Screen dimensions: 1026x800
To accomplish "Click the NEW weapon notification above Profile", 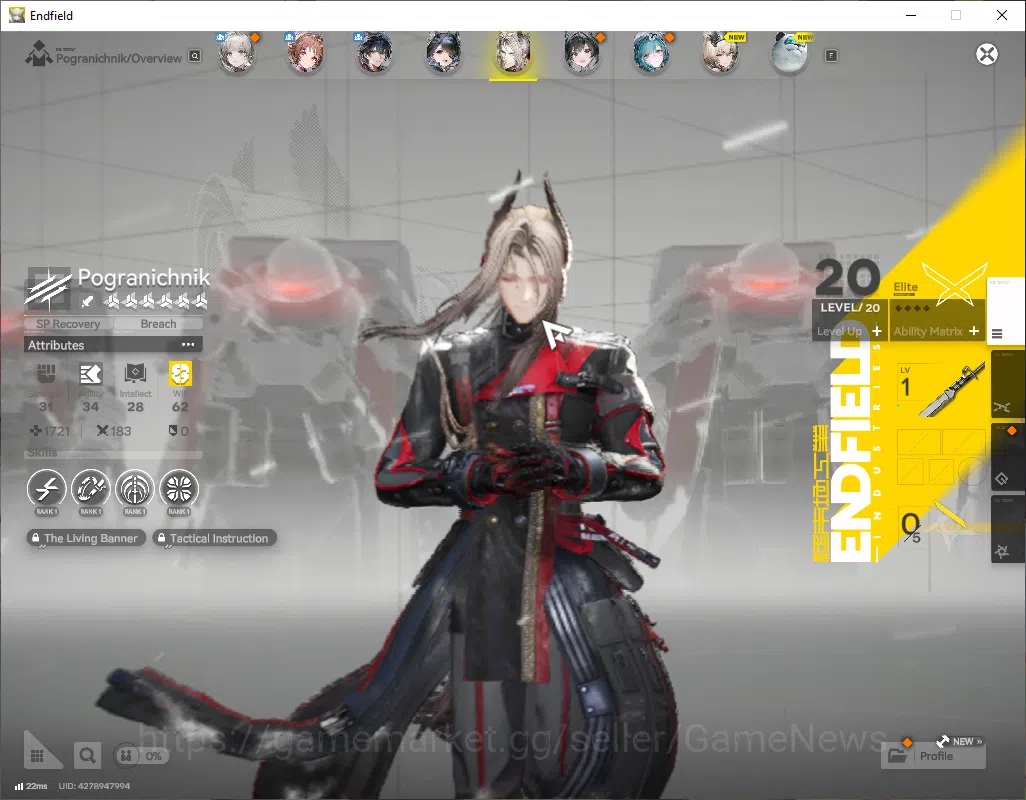I will pyautogui.click(x=959, y=741).
